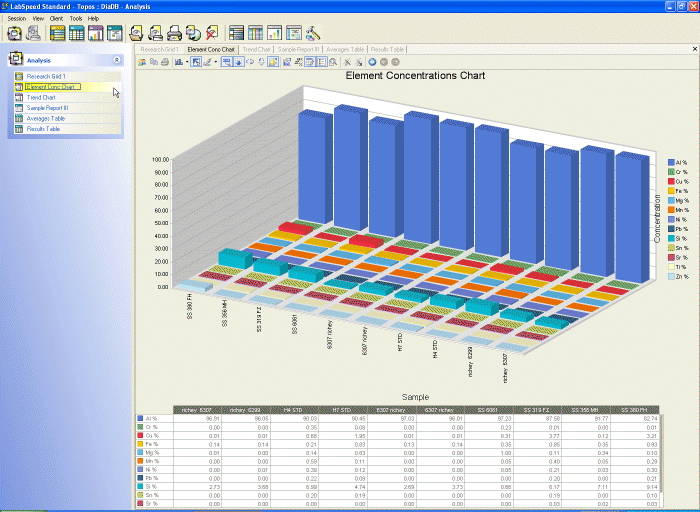
Task: Click the Si % legend color swatch
Action: (x=671, y=238)
